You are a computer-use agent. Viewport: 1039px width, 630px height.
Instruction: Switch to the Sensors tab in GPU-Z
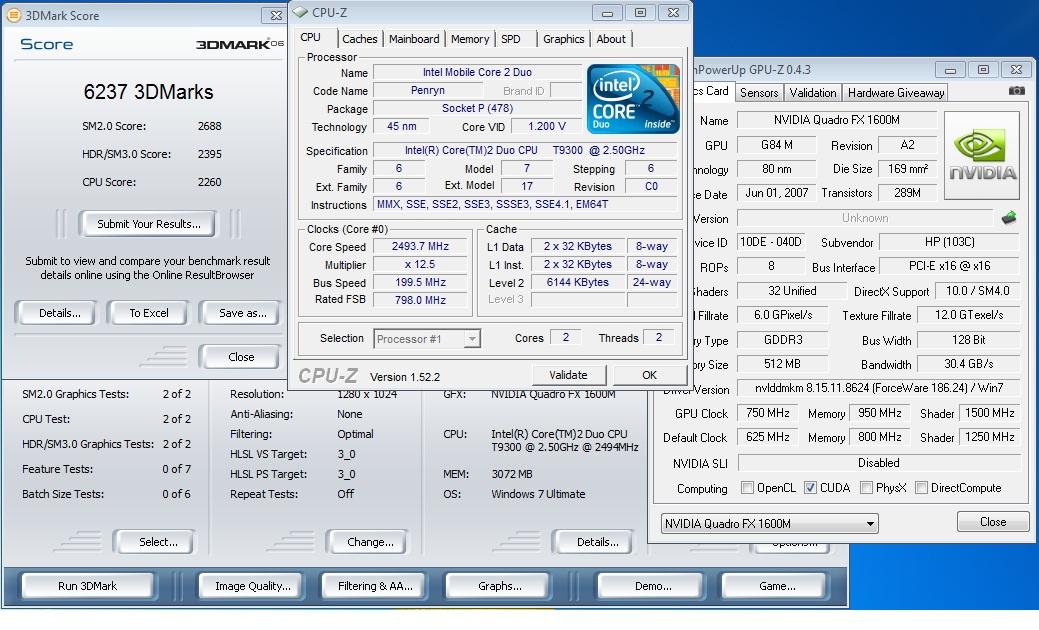759,93
